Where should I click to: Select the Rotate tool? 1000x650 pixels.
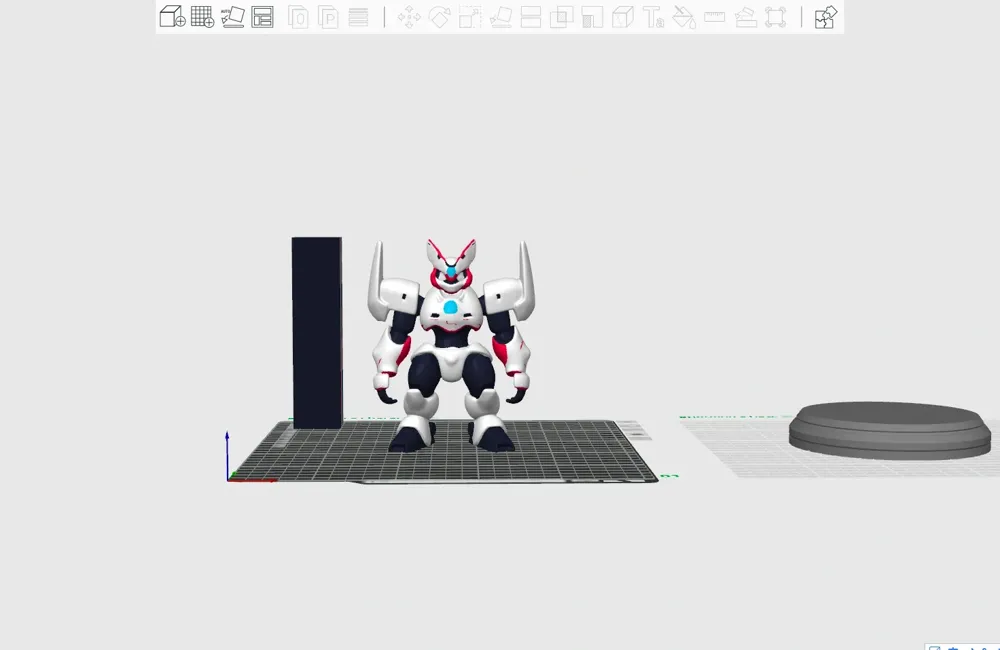click(439, 17)
